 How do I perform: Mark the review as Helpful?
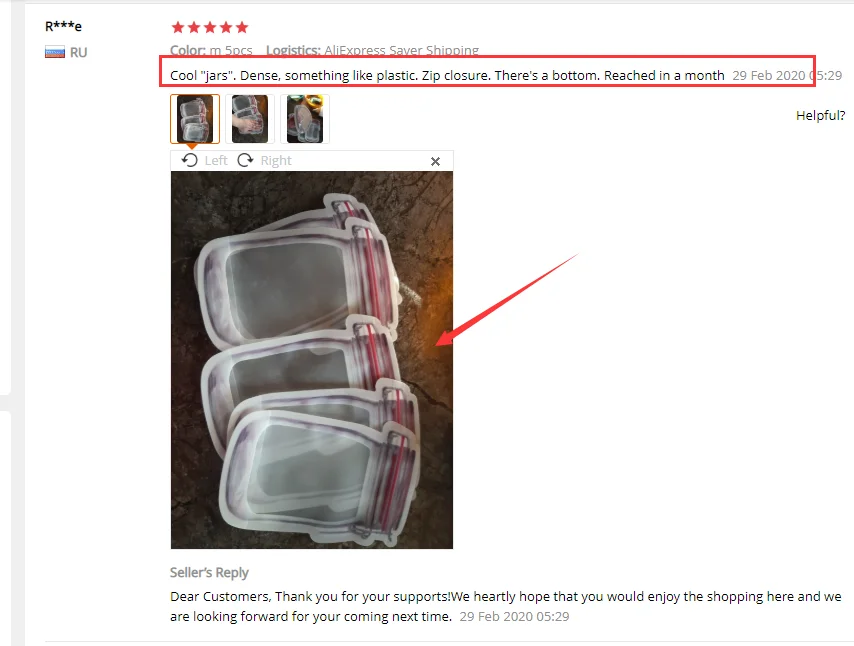pyautogui.click(x=820, y=115)
